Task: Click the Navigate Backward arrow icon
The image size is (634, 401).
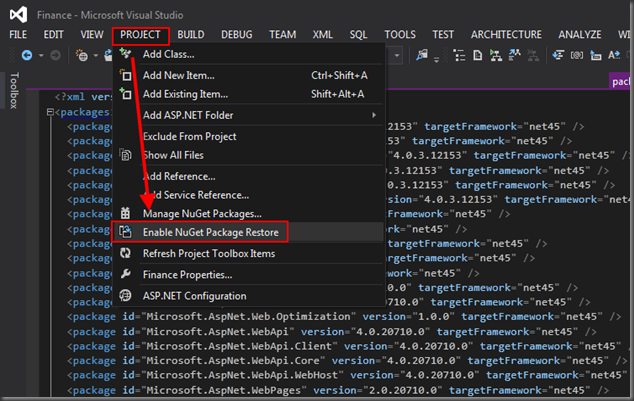Action: coord(27,55)
